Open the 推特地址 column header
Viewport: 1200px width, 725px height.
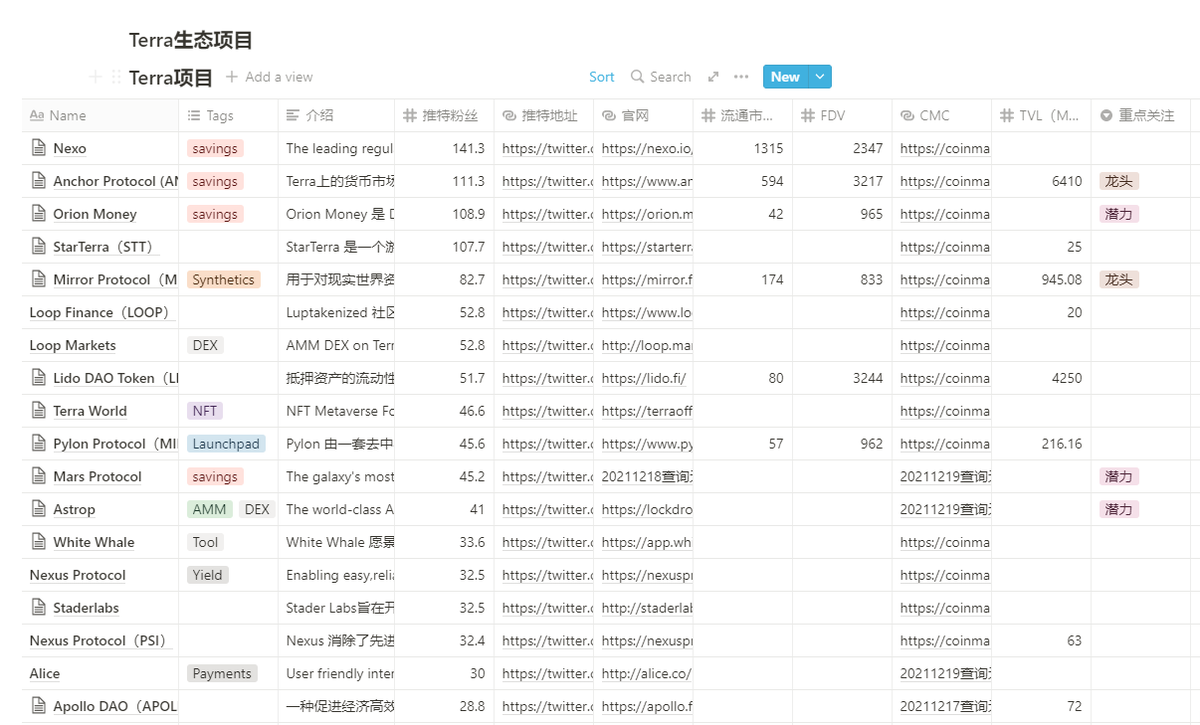pos(543,115)
